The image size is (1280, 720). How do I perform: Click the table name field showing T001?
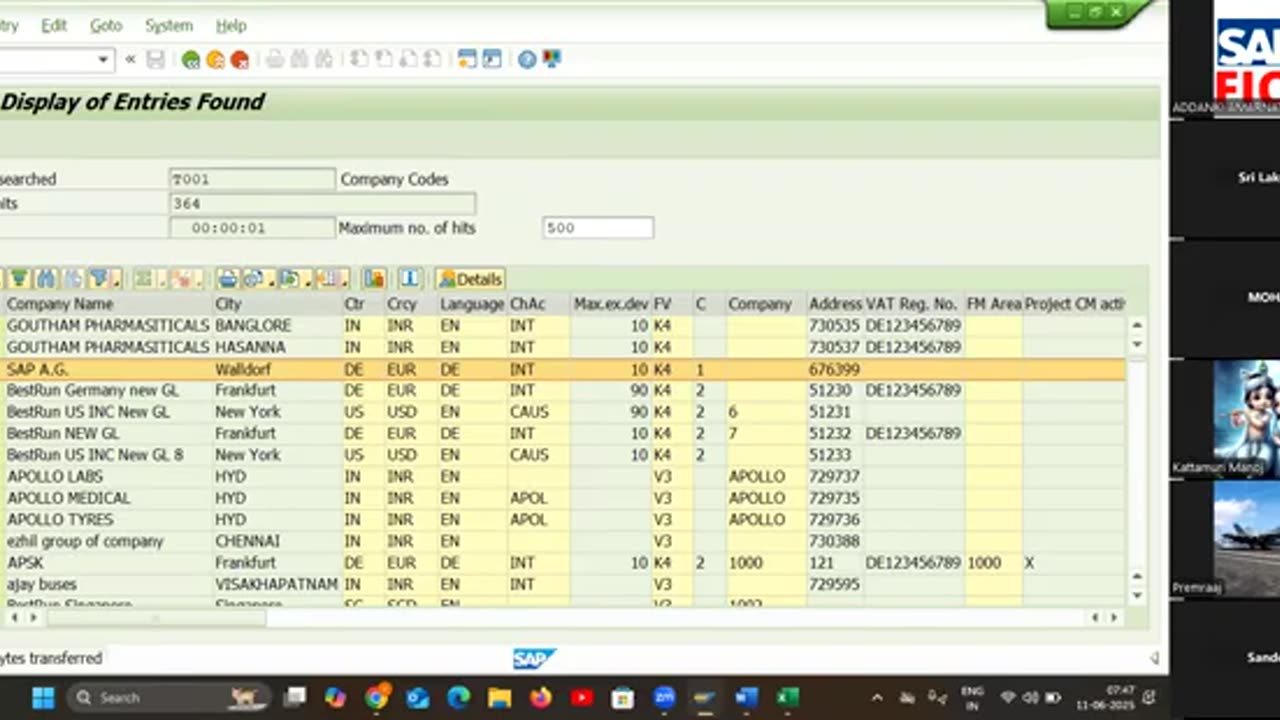coord(252,179)
